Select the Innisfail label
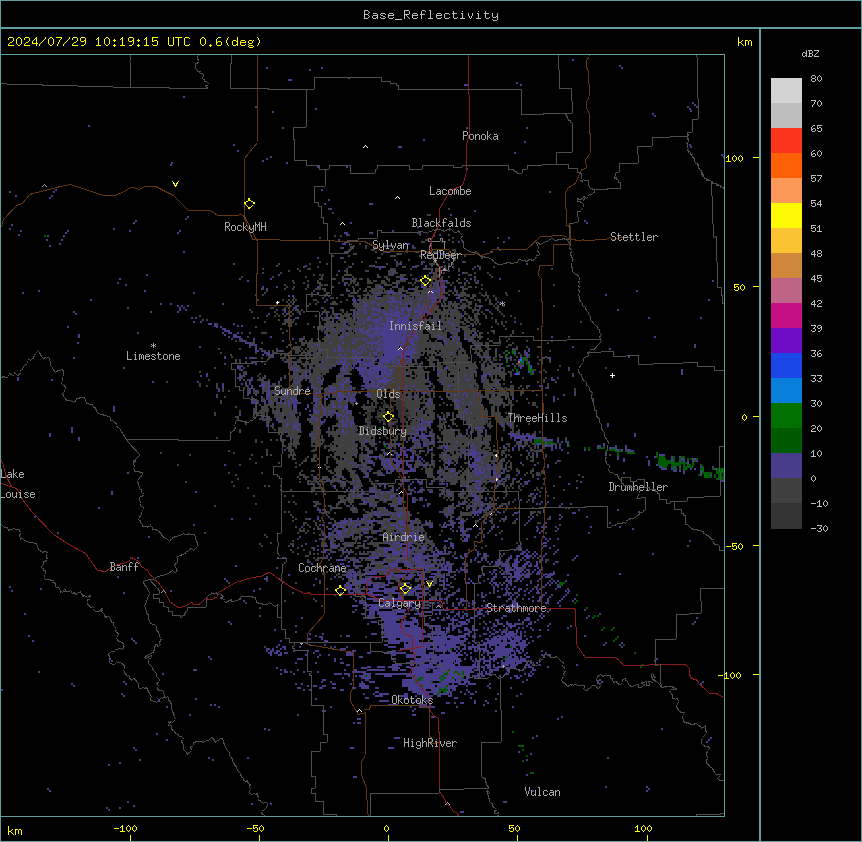 [415, 326]
